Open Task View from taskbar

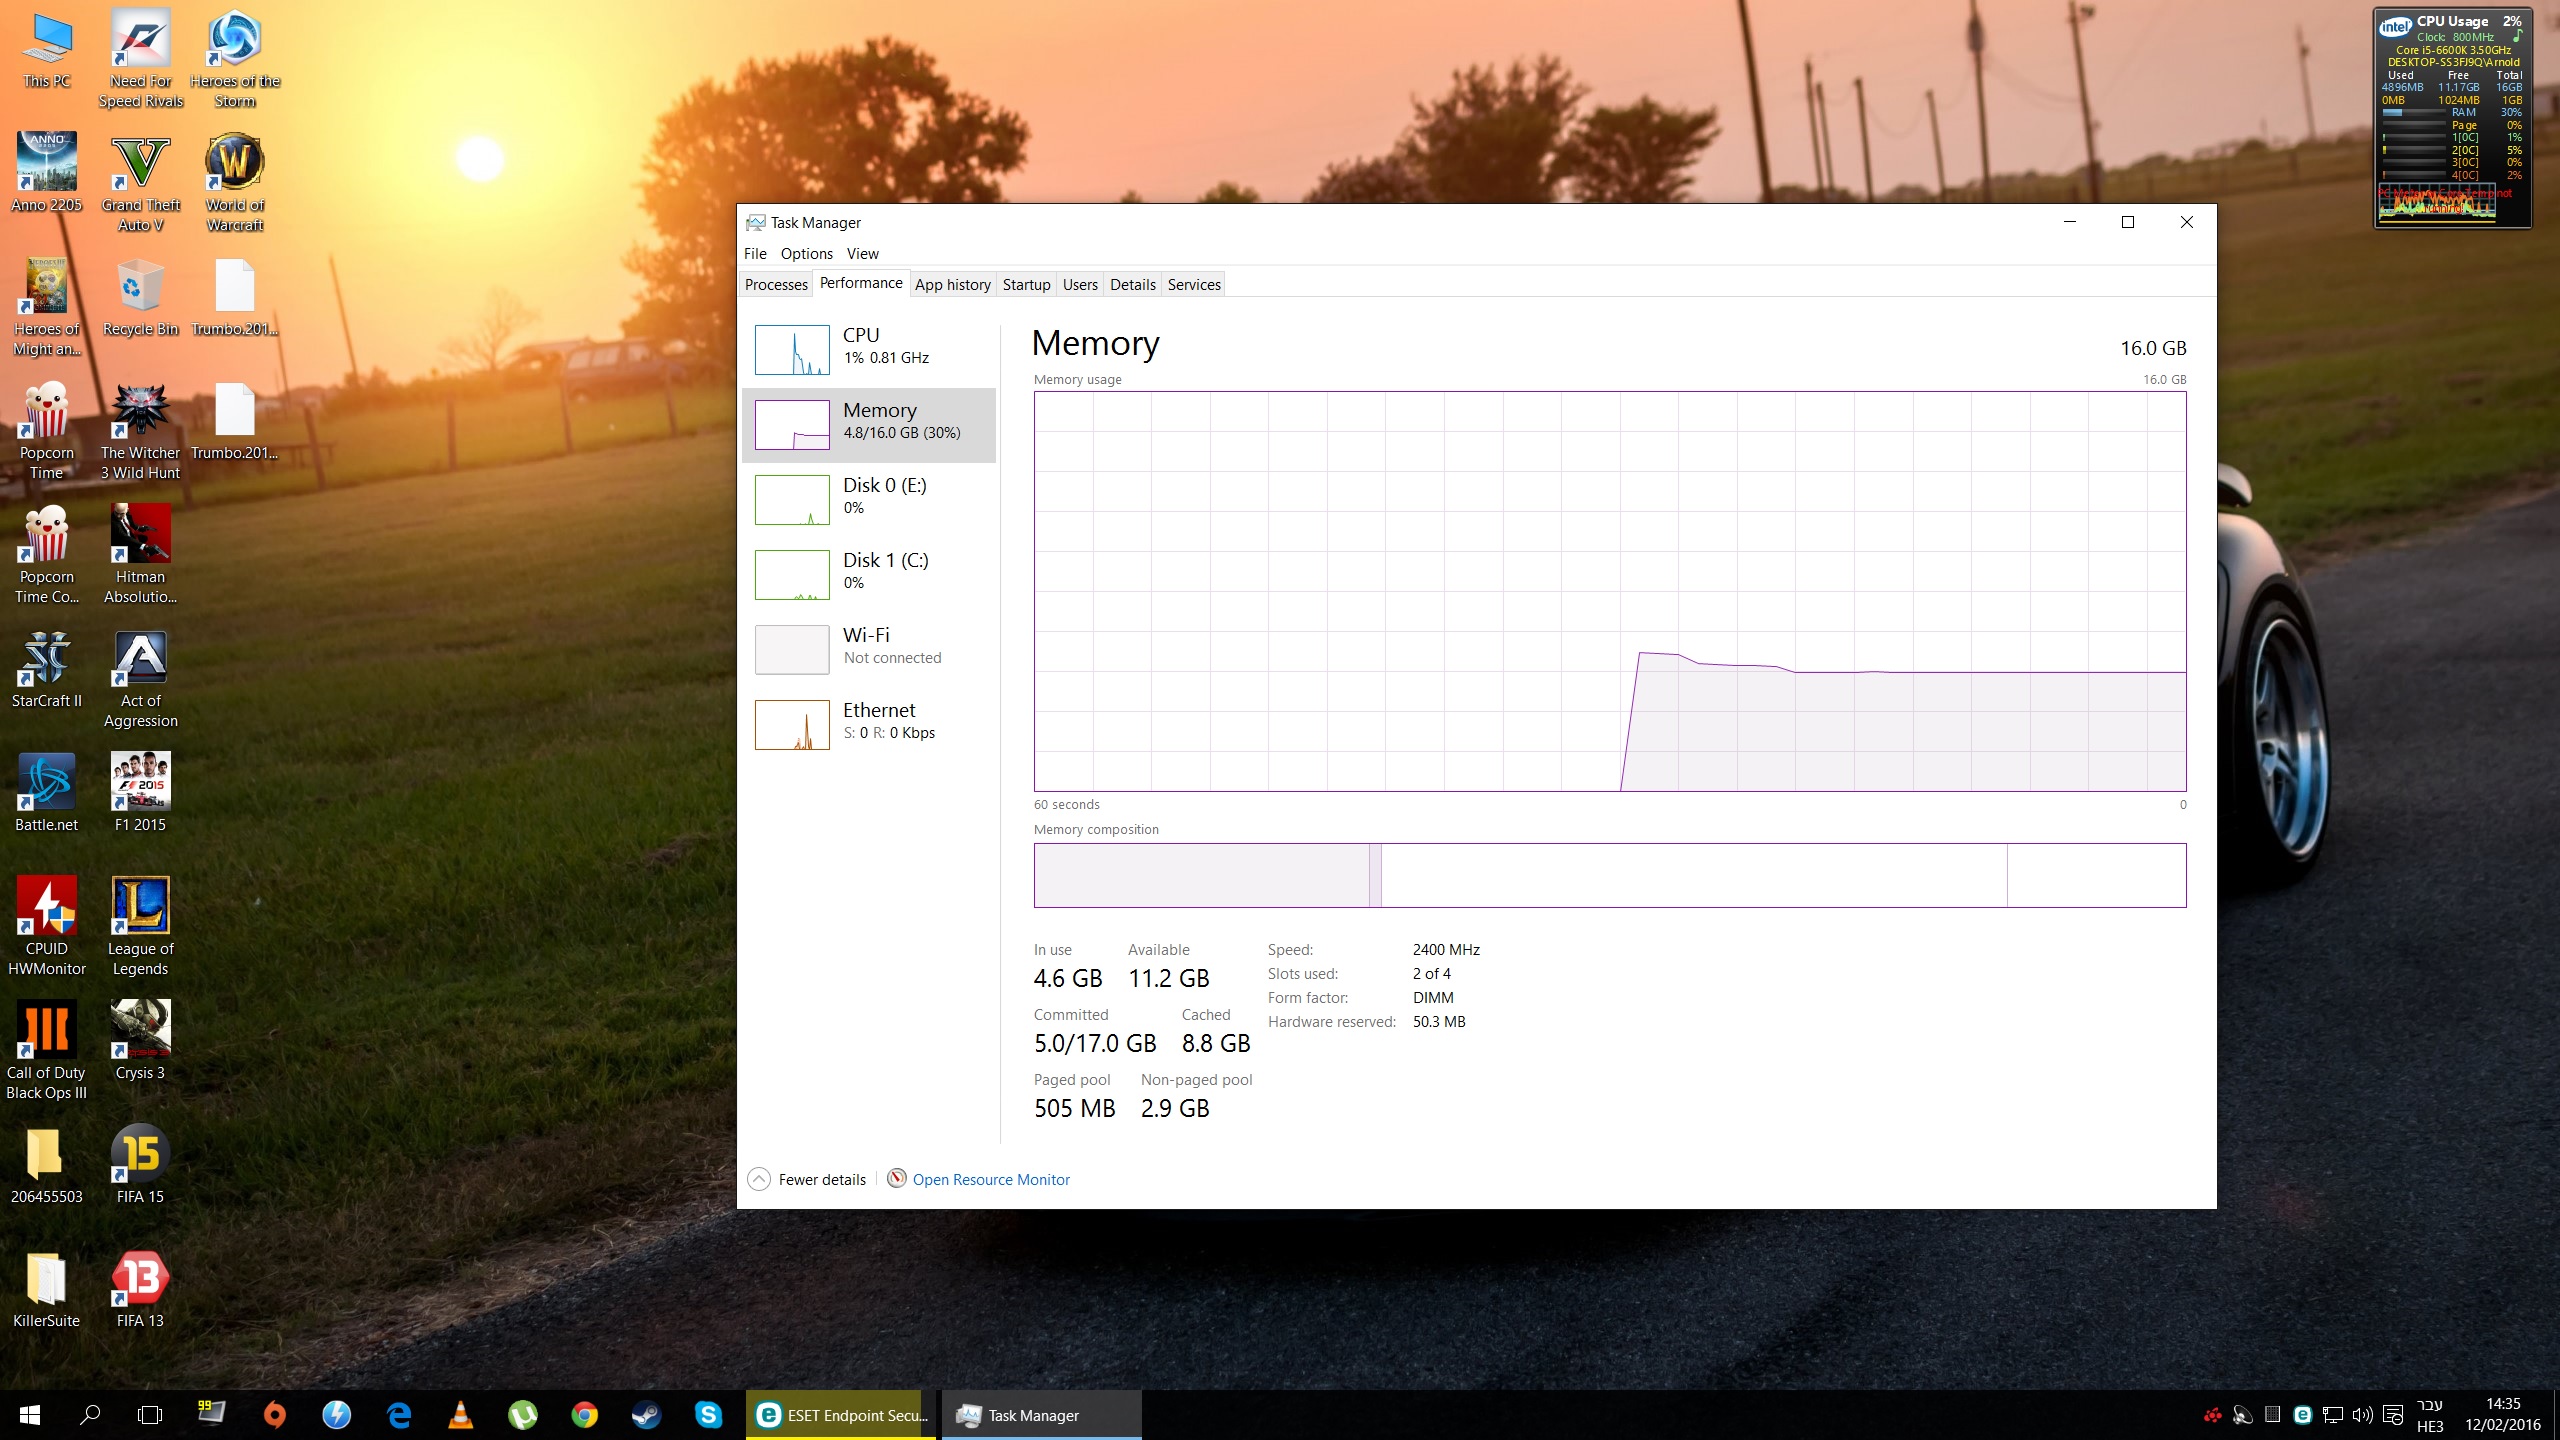point(150,1415)
